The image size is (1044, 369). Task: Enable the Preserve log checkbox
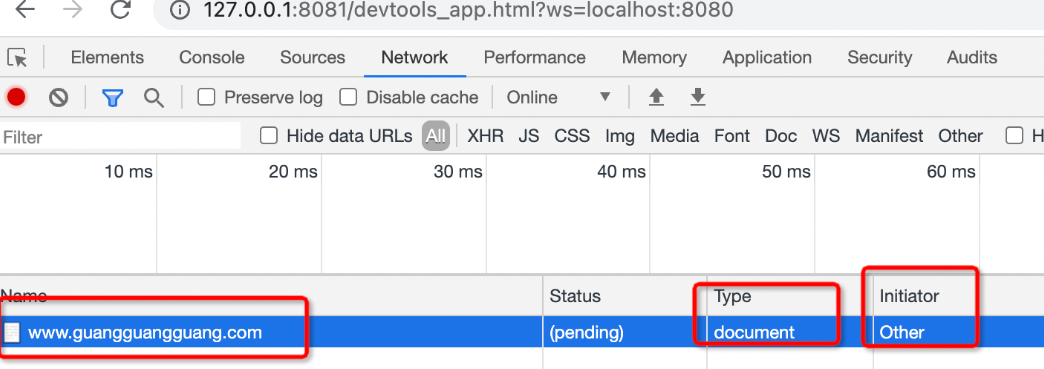(x=206, y=97)
